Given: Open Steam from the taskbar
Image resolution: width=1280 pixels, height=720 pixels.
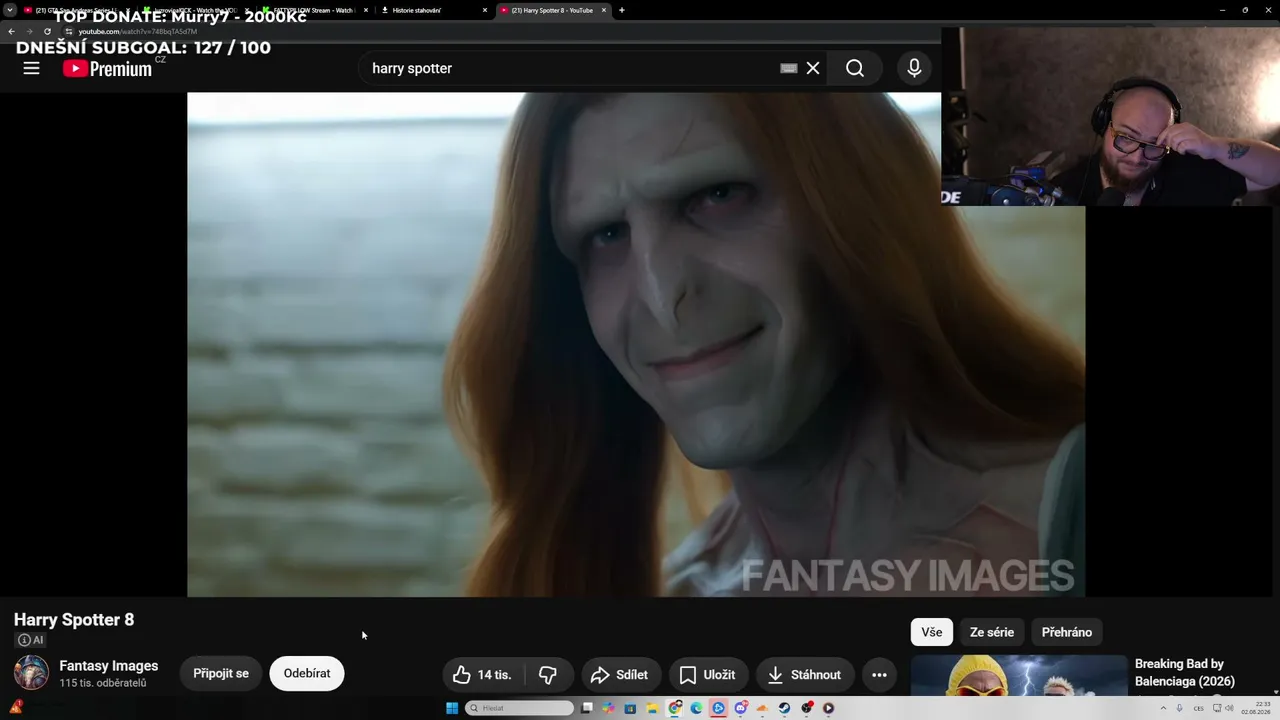Looking at the screenshot, I should 784,708.
